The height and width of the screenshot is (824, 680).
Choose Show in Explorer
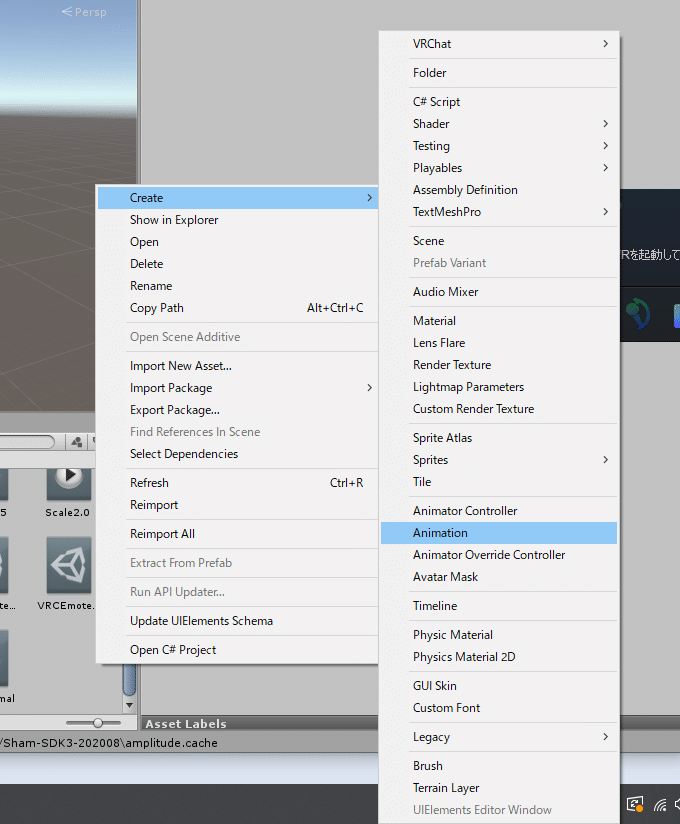pyautogui.click(x=238, y=220)
